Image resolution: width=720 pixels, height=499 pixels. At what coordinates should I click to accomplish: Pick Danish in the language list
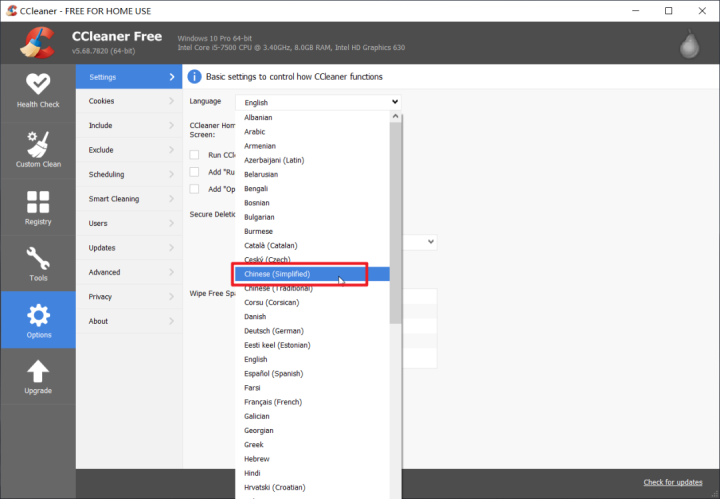tap(312, 317)
